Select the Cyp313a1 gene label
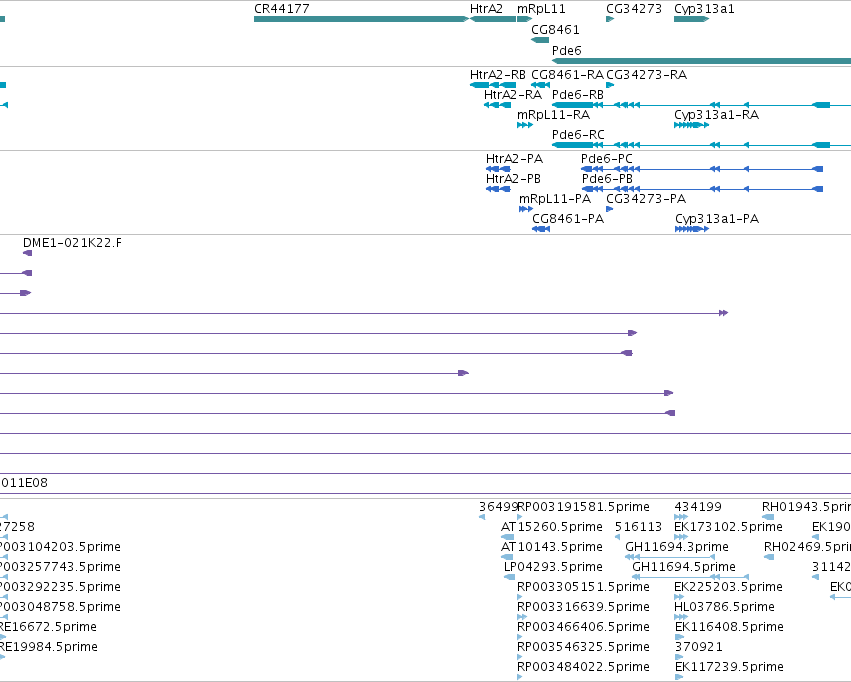 pyautogui.click(x=704, y=9)
